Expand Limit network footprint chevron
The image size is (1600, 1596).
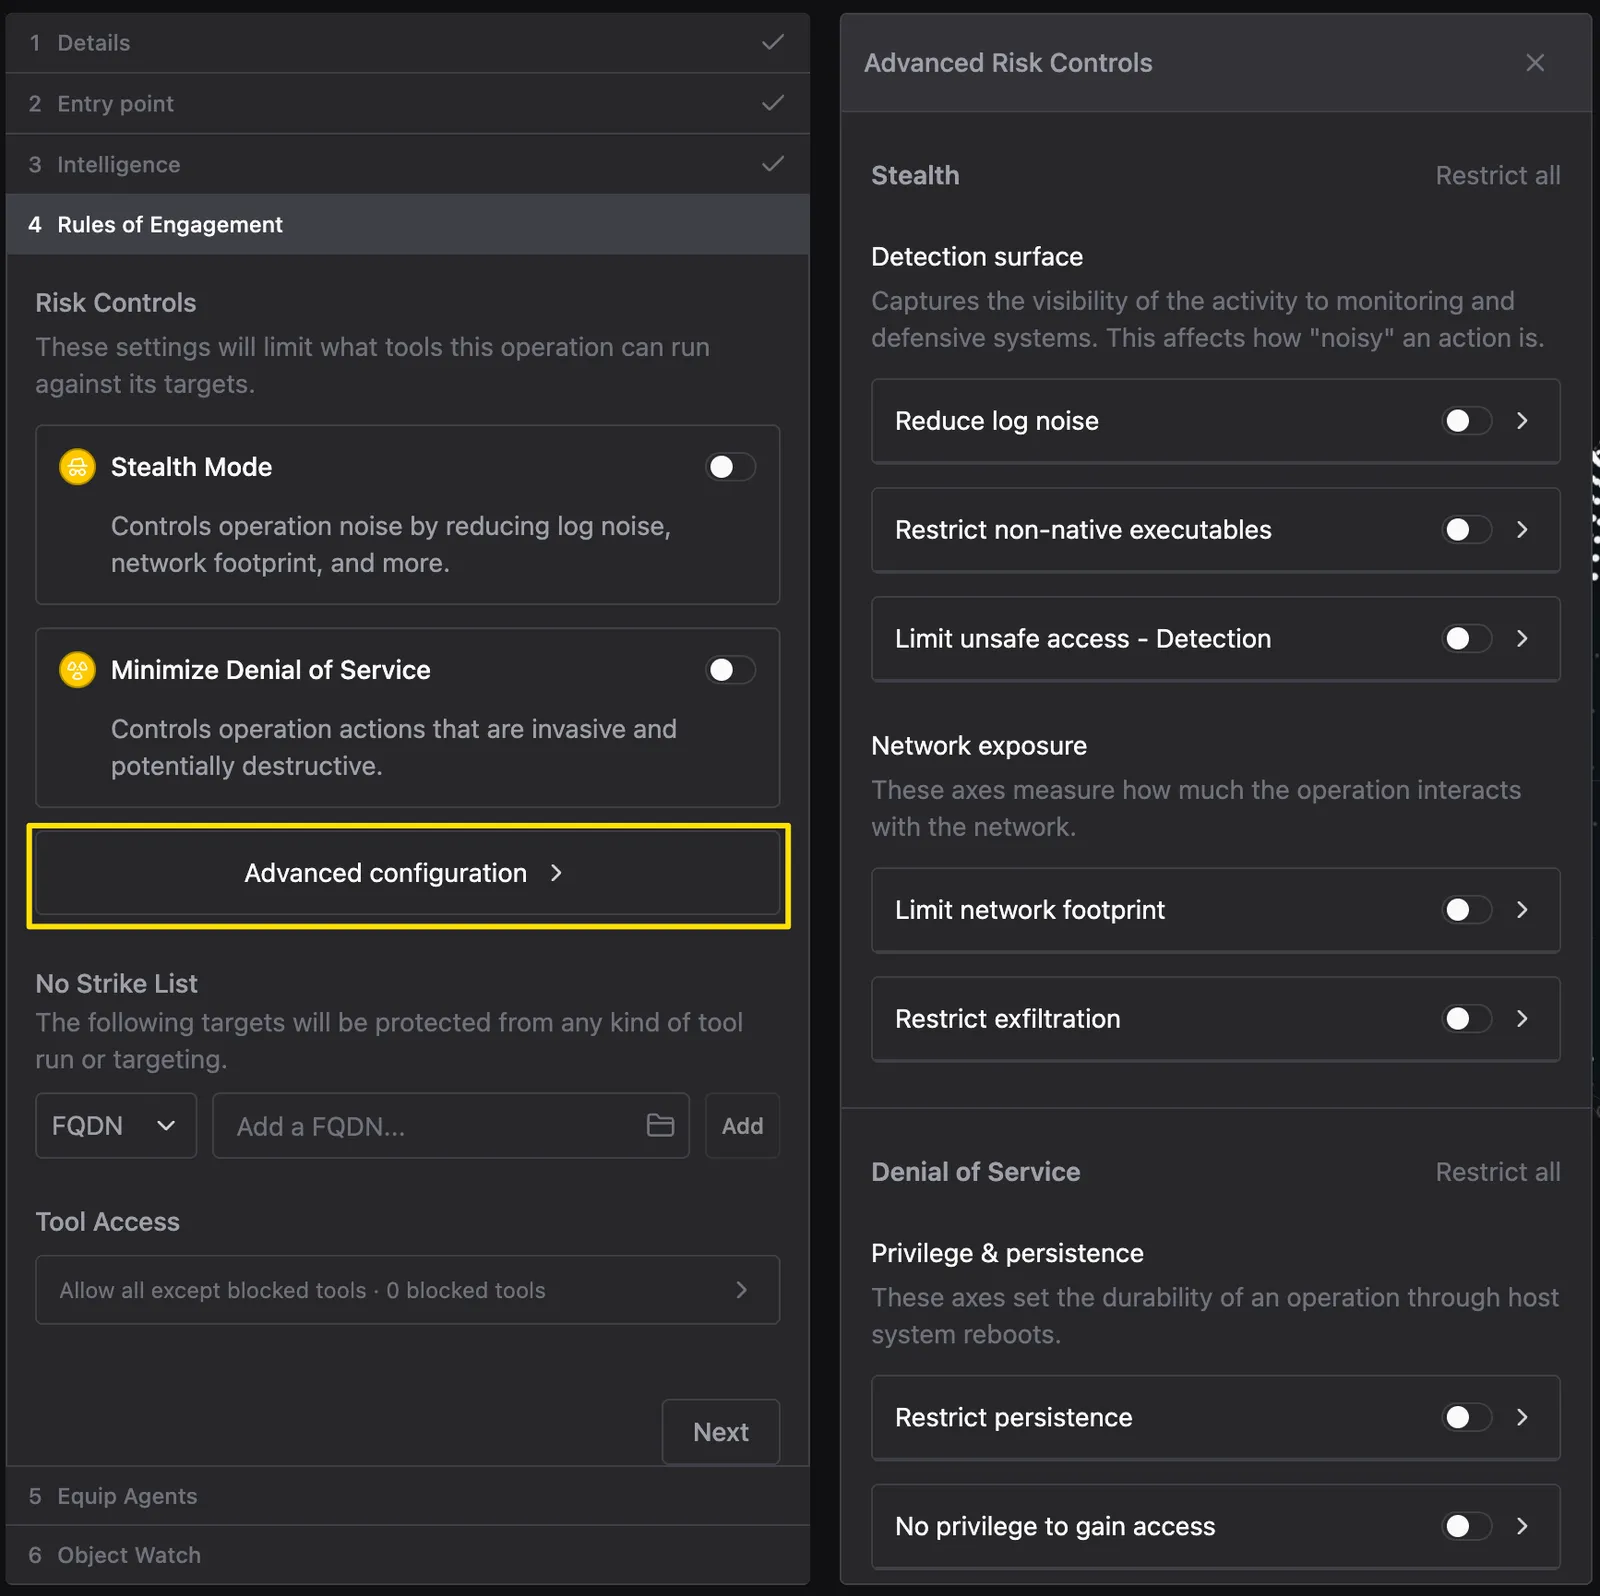pyautogui.click(x=1522, y=910)
